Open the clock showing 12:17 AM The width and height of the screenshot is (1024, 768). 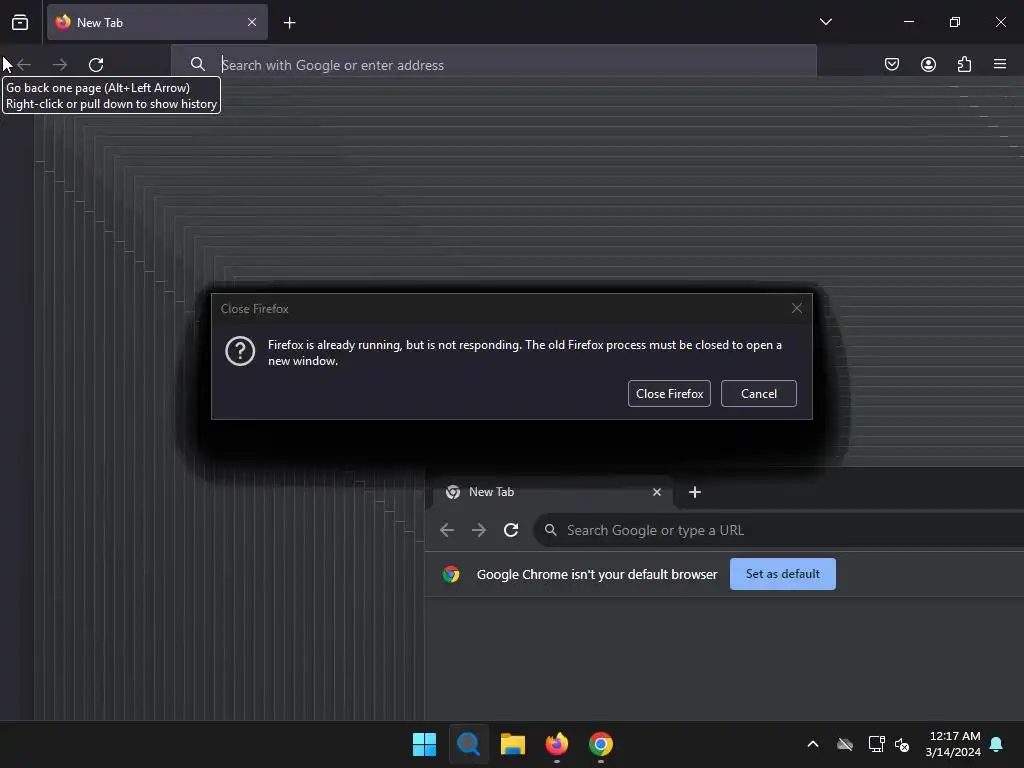[x=953, y=744]
